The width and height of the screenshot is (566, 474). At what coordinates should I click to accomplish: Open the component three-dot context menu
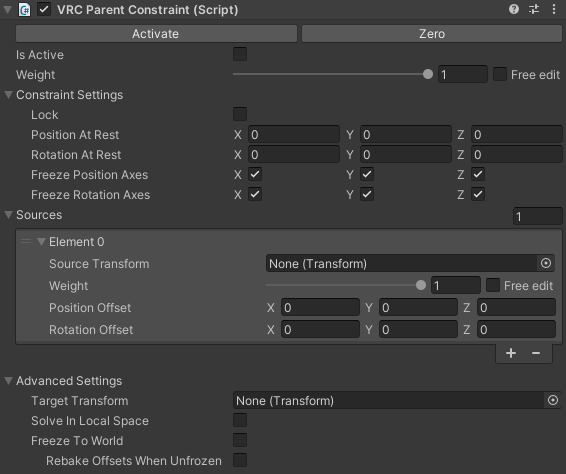[554, 9]
